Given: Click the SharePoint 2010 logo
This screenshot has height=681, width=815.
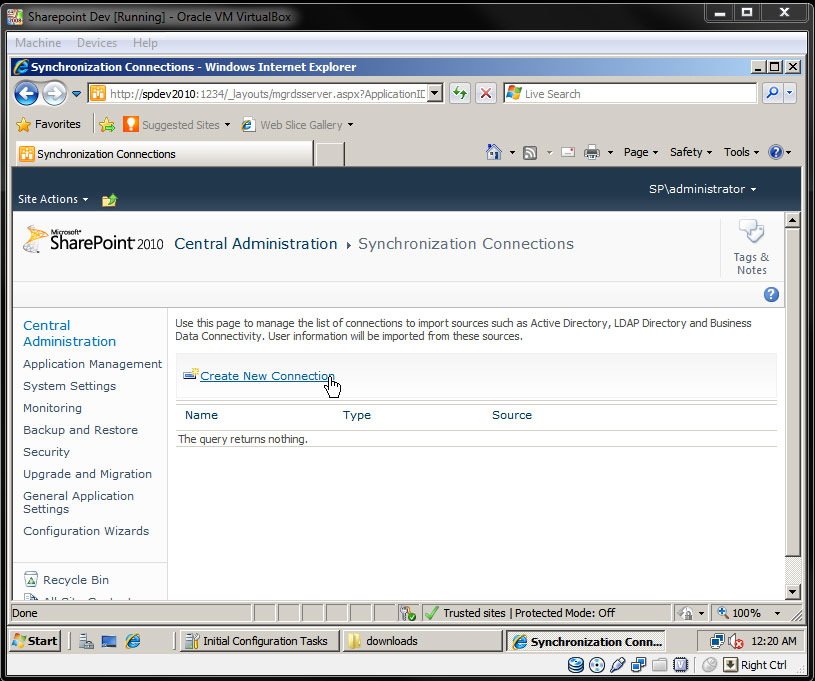Looking at the screenshot, I should click(94, 240).
